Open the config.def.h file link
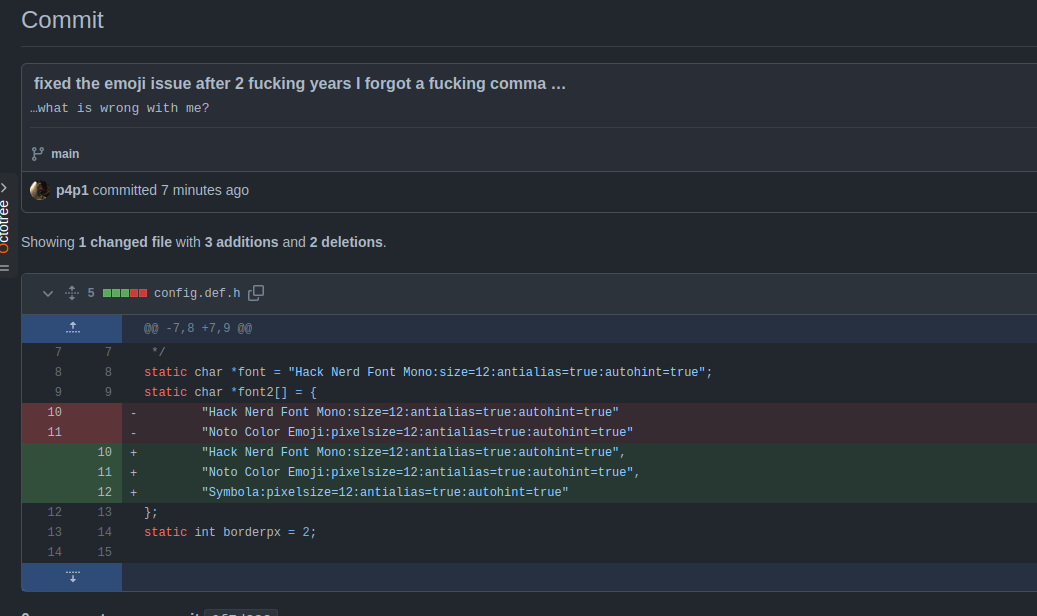This screenshot has width=1037, height=616. pyautogui.click(x=197, y=293)
